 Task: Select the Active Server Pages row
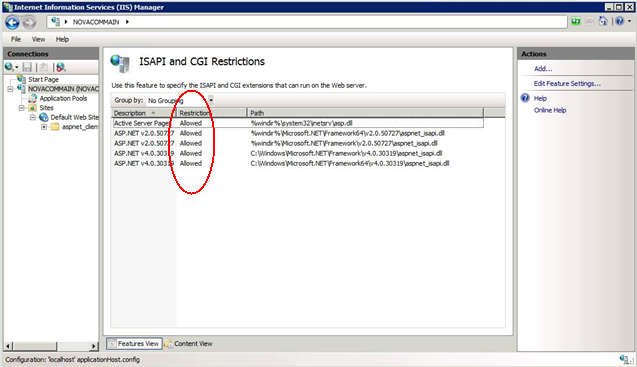298,123
